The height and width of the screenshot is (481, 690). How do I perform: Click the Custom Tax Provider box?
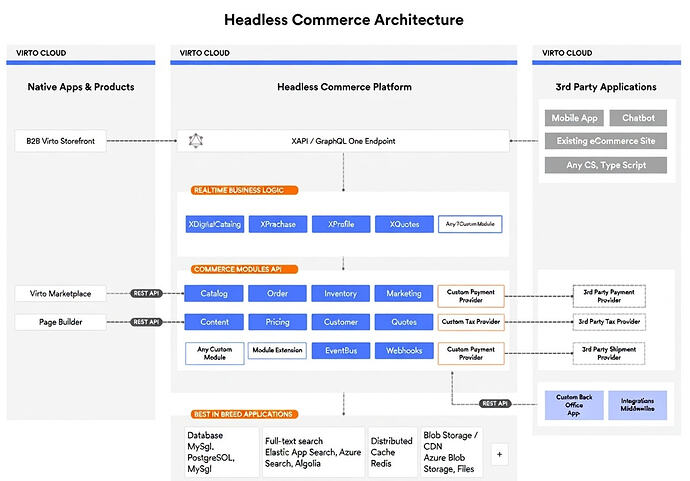coord(471,322)
